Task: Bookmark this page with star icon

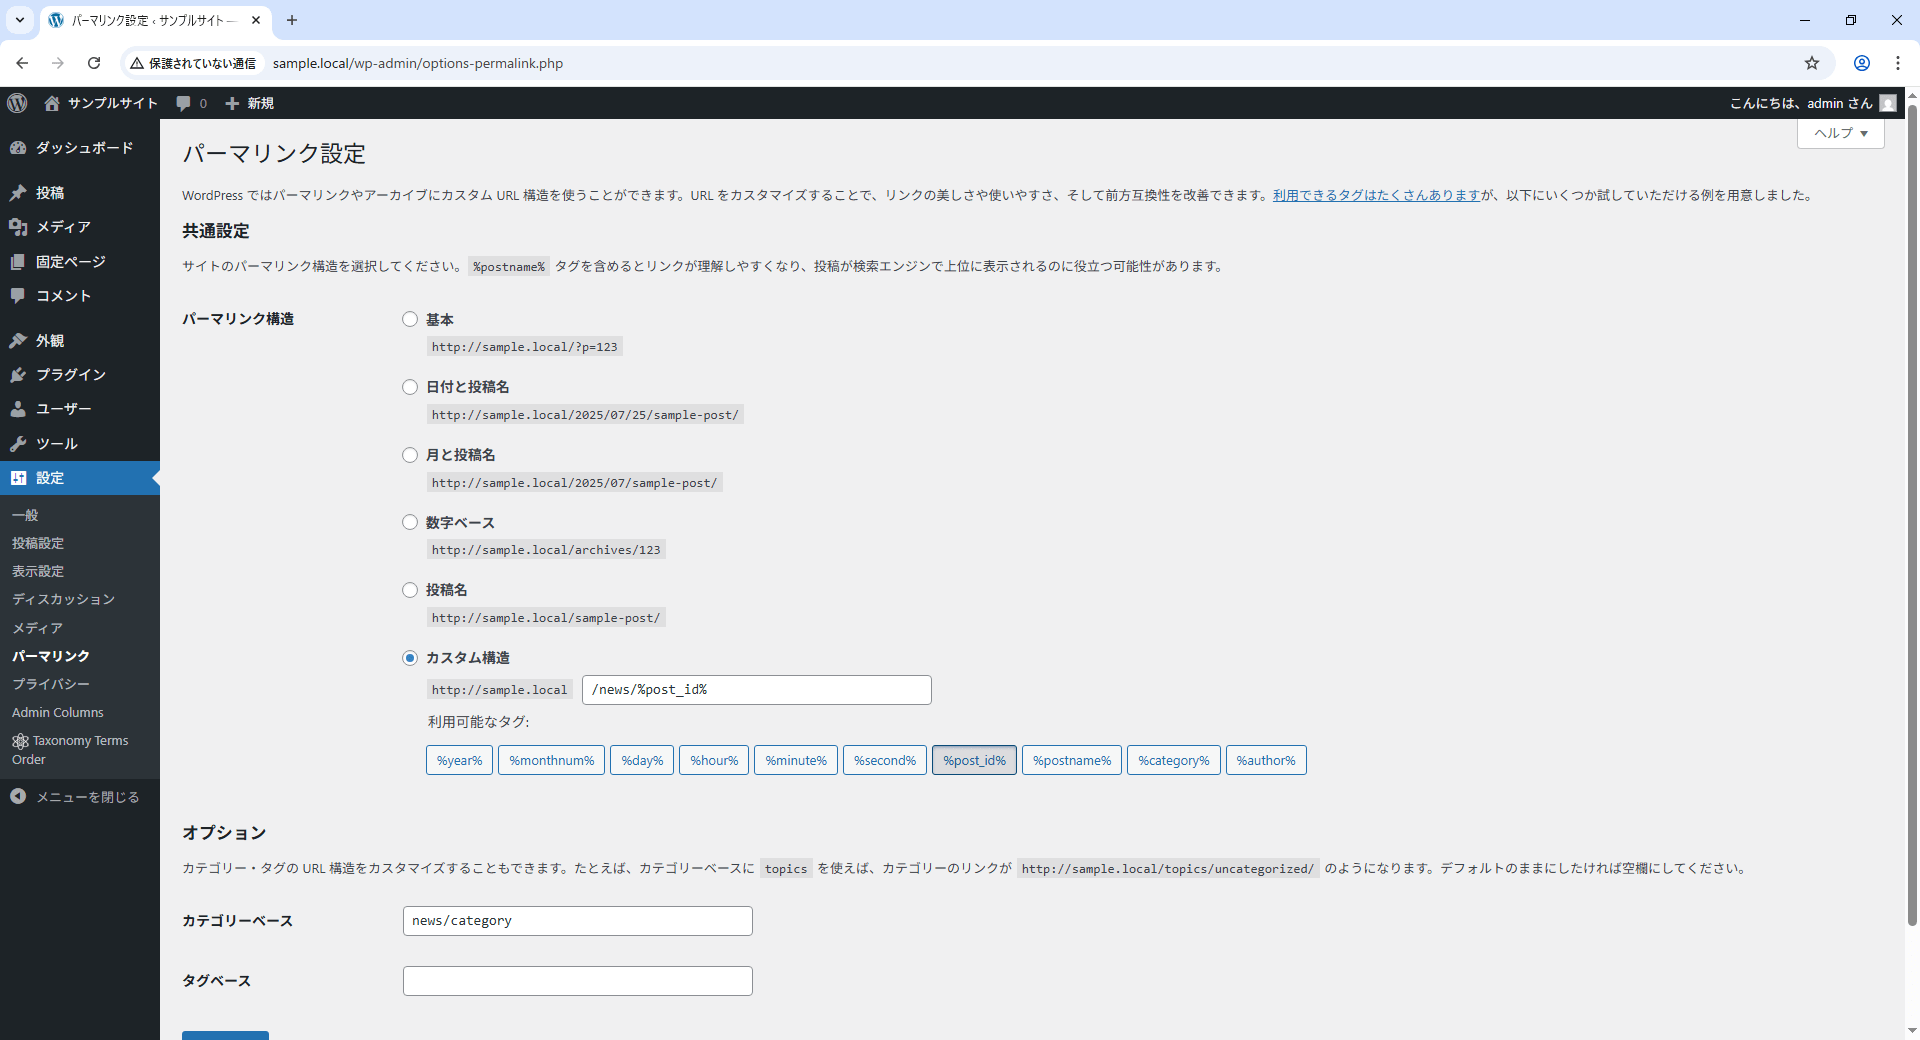Action: click(x=1812, y=63)
